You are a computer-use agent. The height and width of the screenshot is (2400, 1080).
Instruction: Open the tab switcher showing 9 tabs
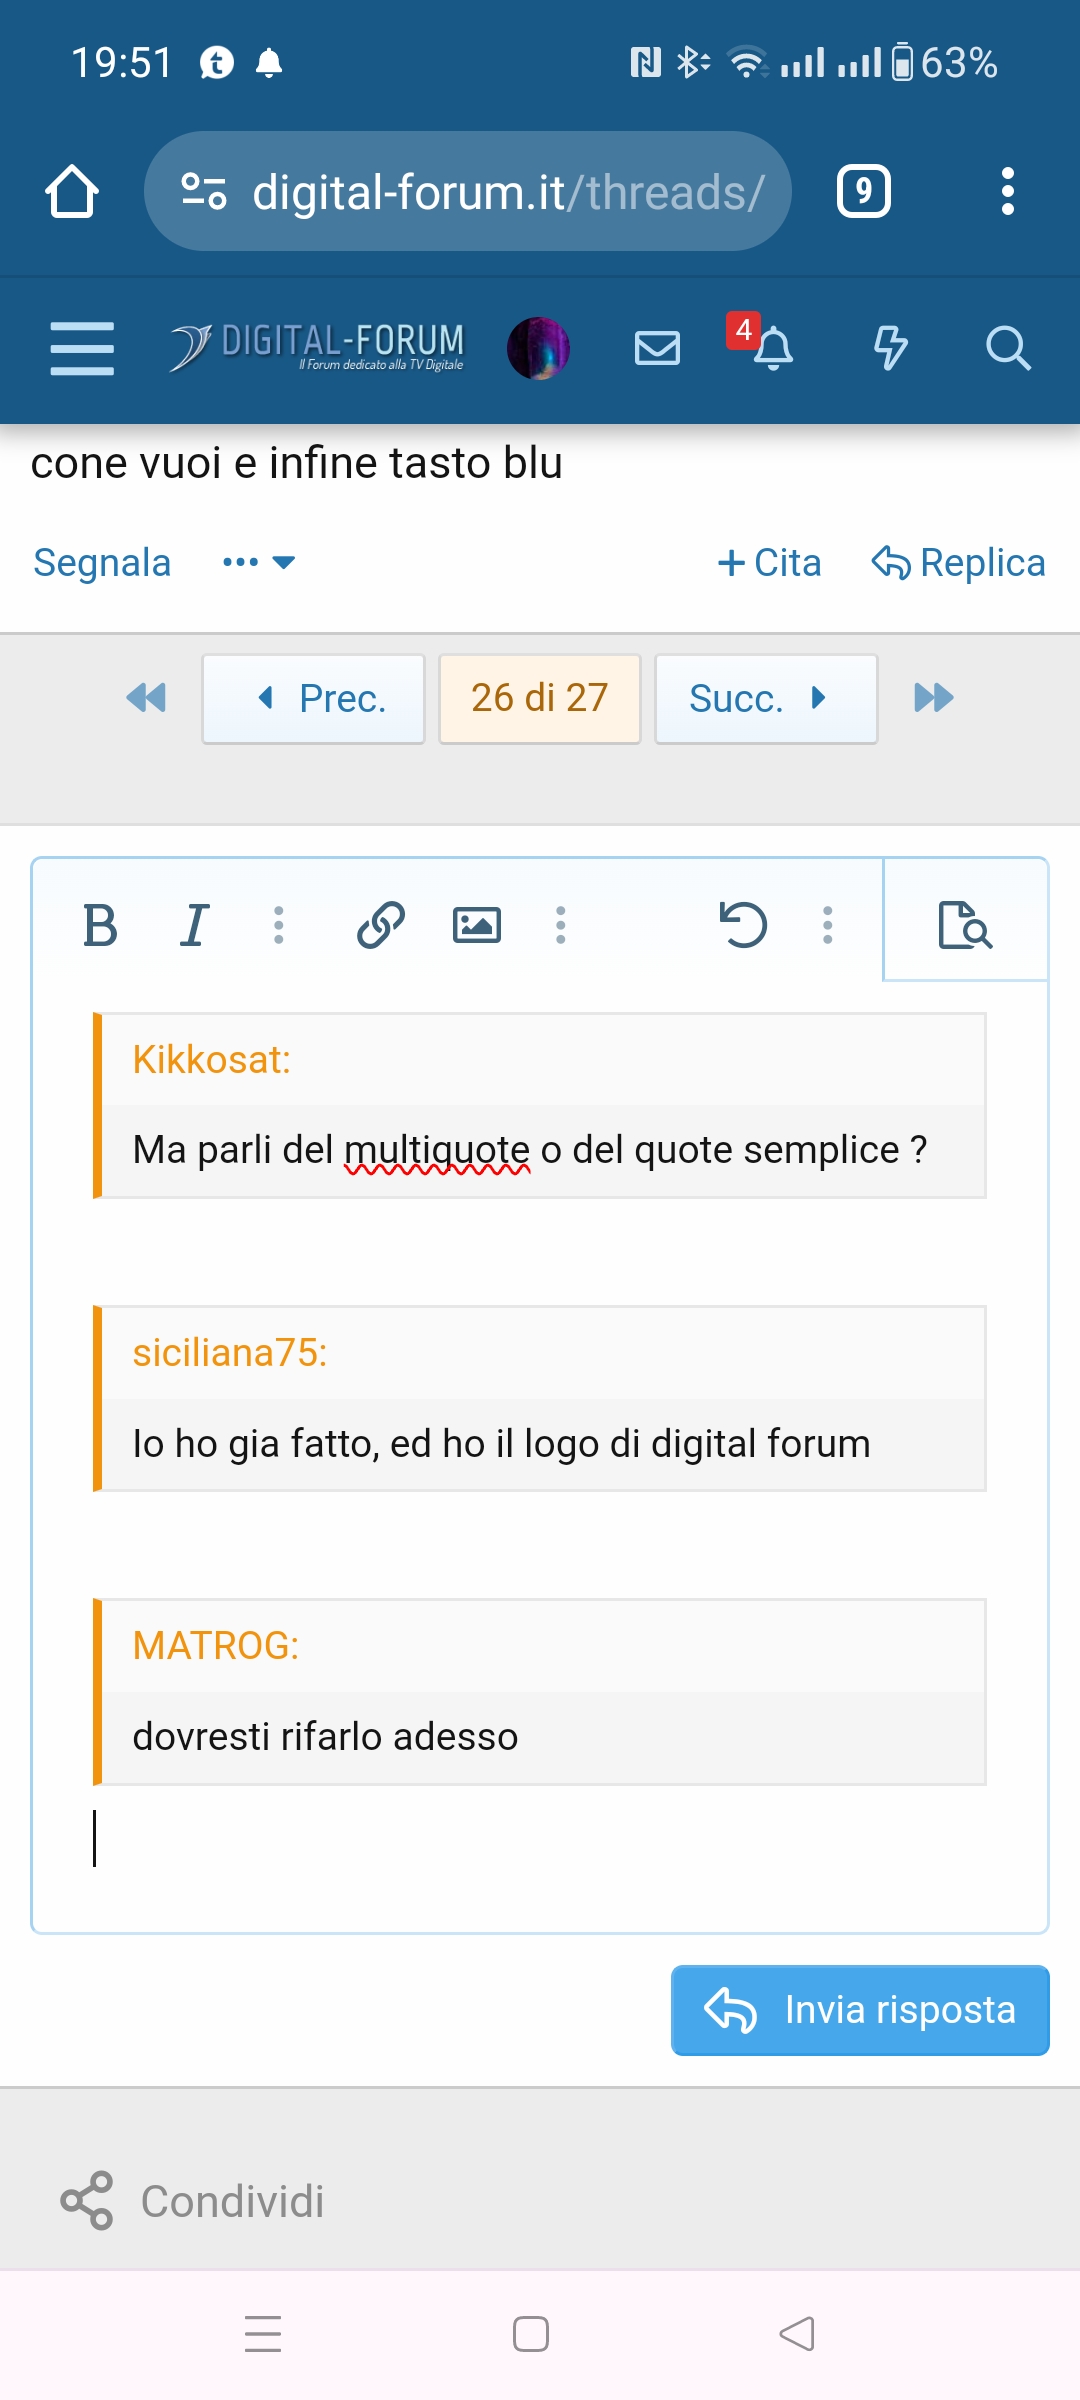point(864,191)
